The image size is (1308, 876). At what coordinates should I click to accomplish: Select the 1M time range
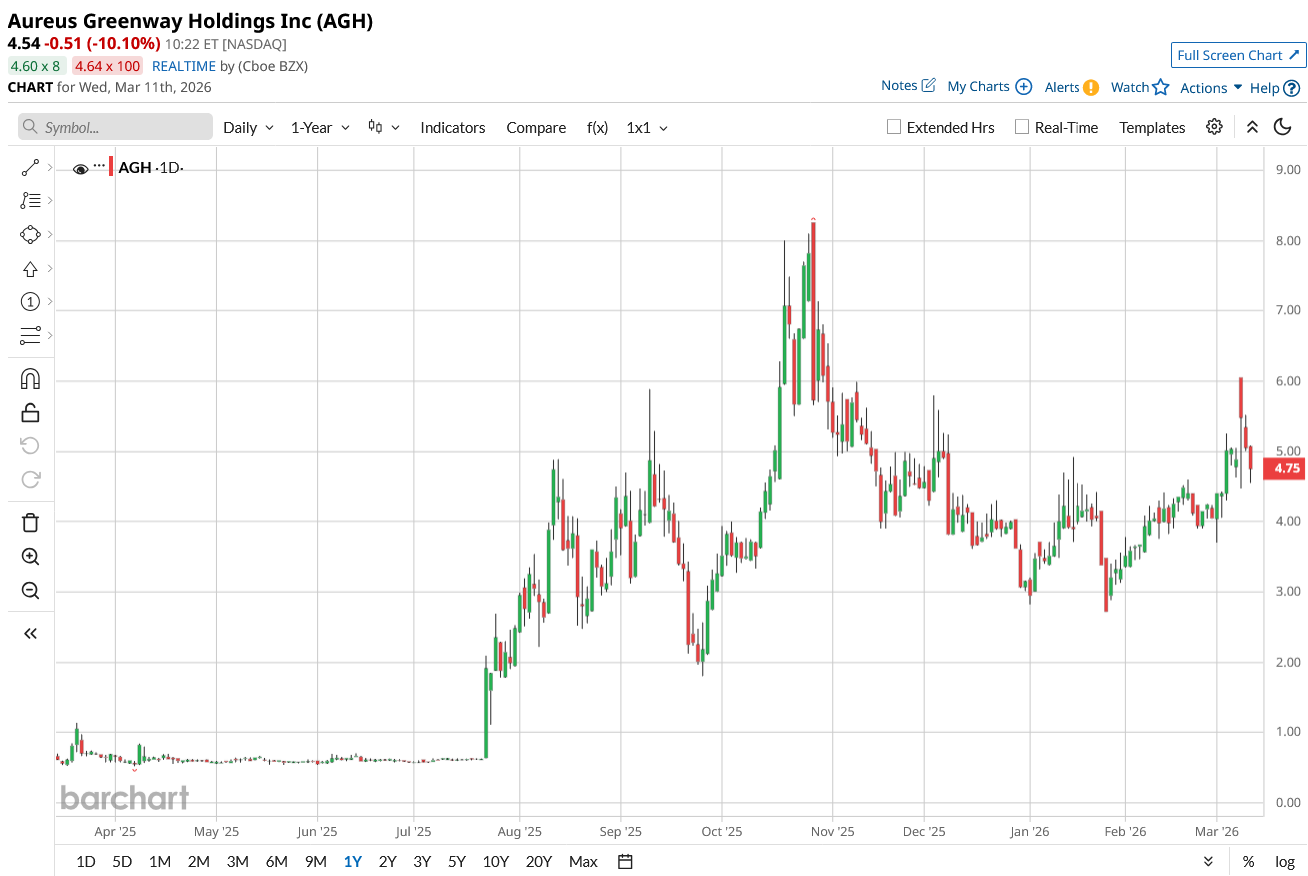coord(160,861)
